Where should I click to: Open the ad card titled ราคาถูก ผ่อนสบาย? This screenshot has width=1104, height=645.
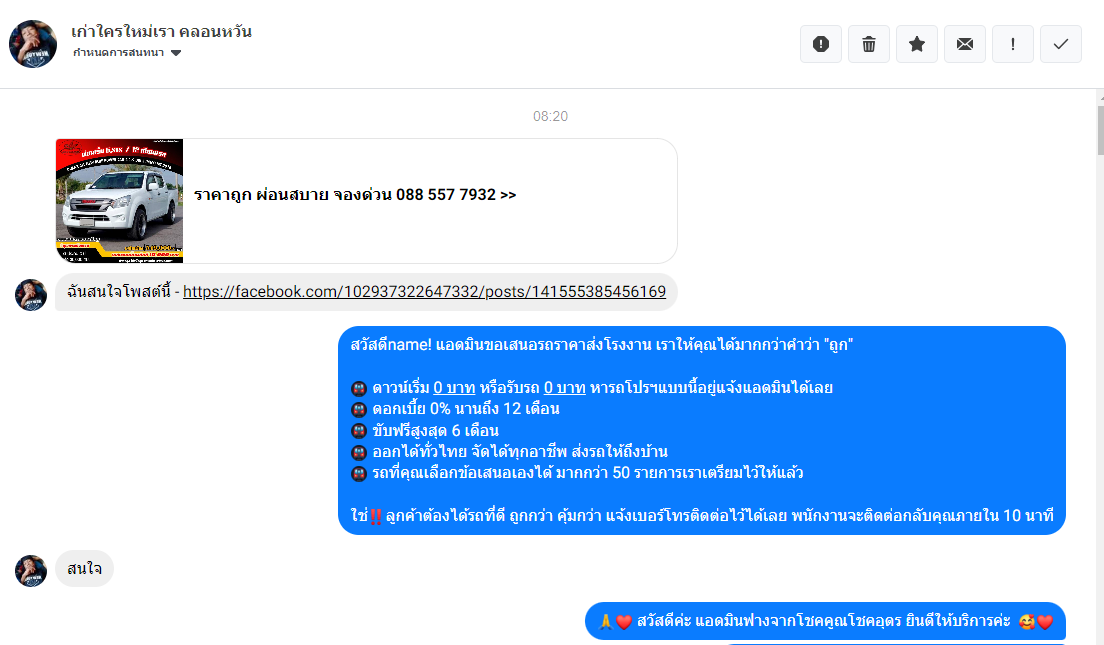pyautogui.click(x=366, y=201)
